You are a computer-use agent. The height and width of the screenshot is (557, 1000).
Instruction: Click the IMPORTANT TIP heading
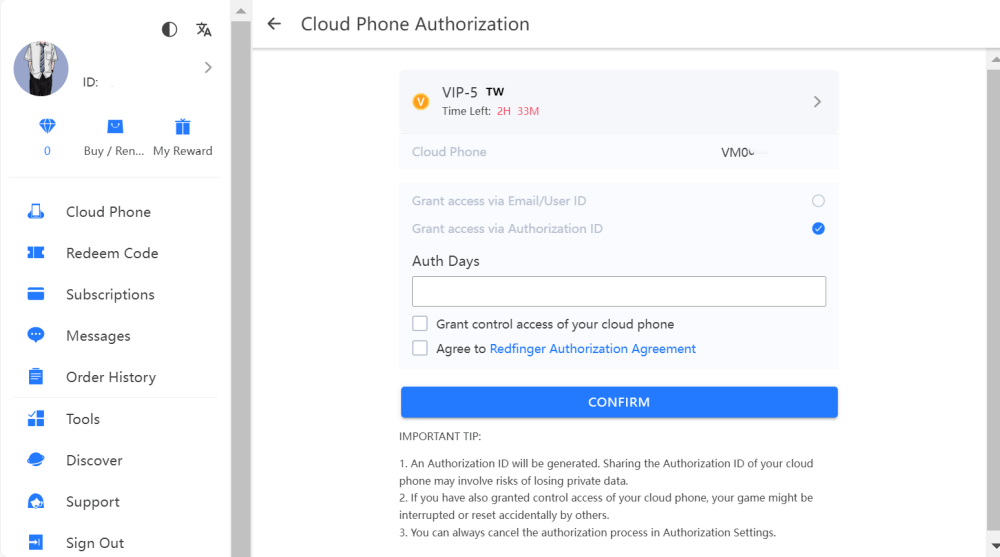click(440, 436)
